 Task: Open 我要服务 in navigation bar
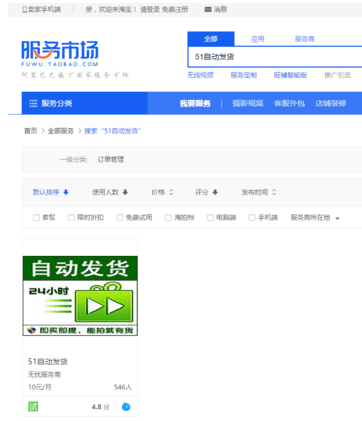(195, 103)
